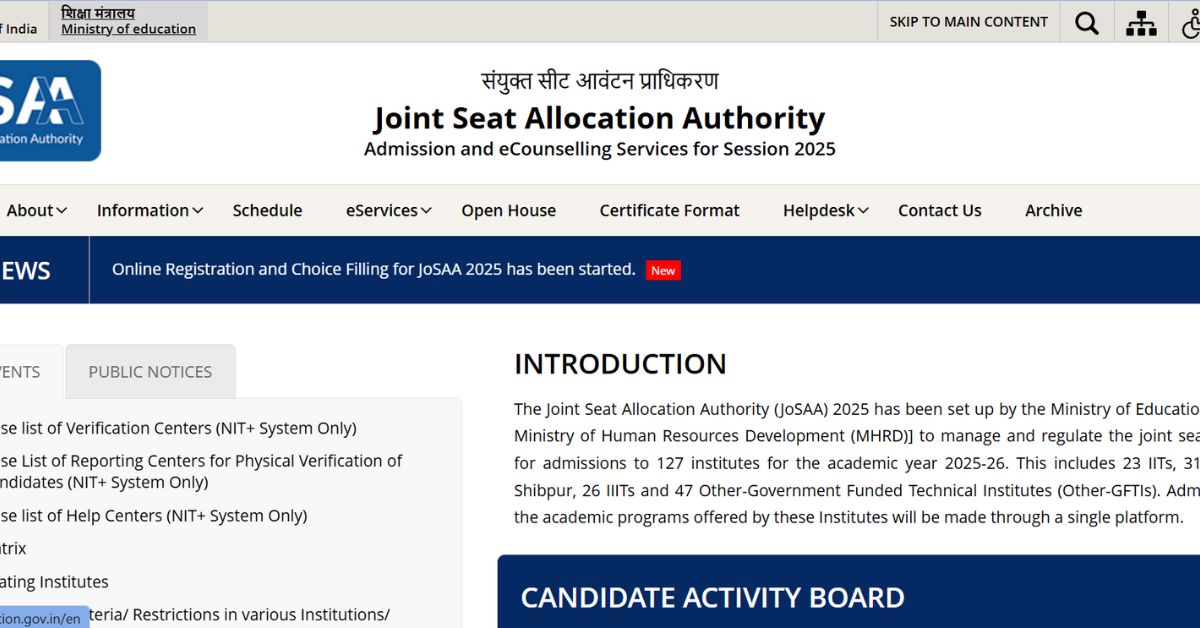
Task: Open the Certificate Format page
Action: (669, 210)
